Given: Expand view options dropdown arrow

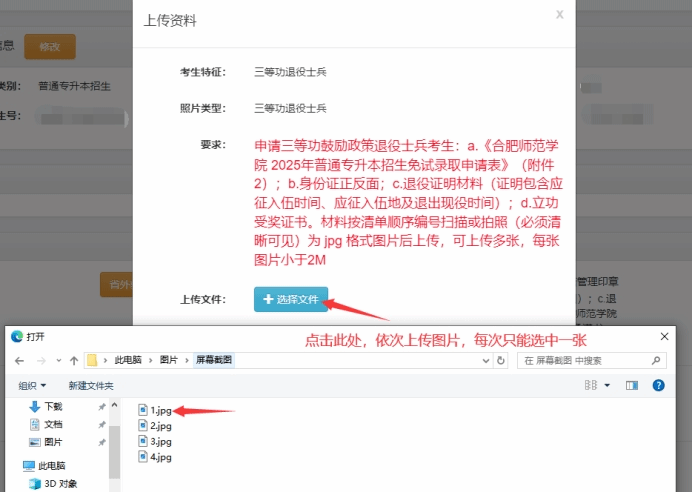Looking at the screenshot, I should 607,385.
